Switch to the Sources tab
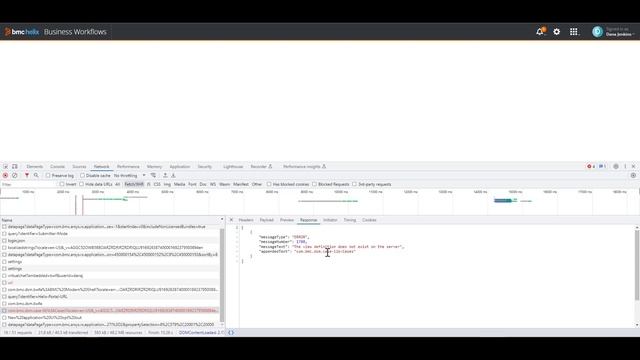This screenshot has width=640, height=360. pos(79,167)
